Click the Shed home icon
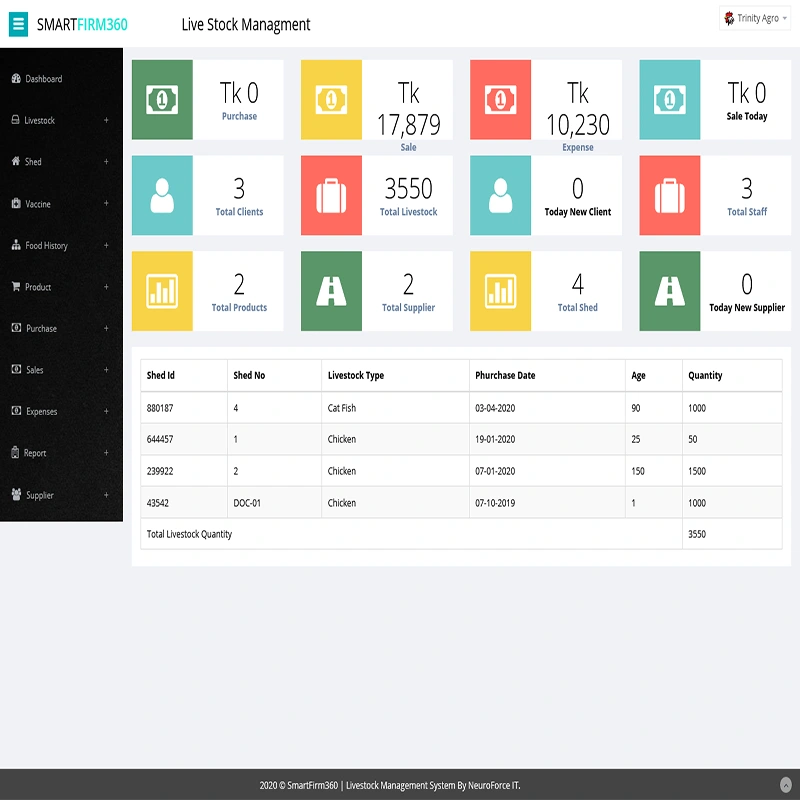This screenshot has width=800, height=800. click(x=14, y=161)
